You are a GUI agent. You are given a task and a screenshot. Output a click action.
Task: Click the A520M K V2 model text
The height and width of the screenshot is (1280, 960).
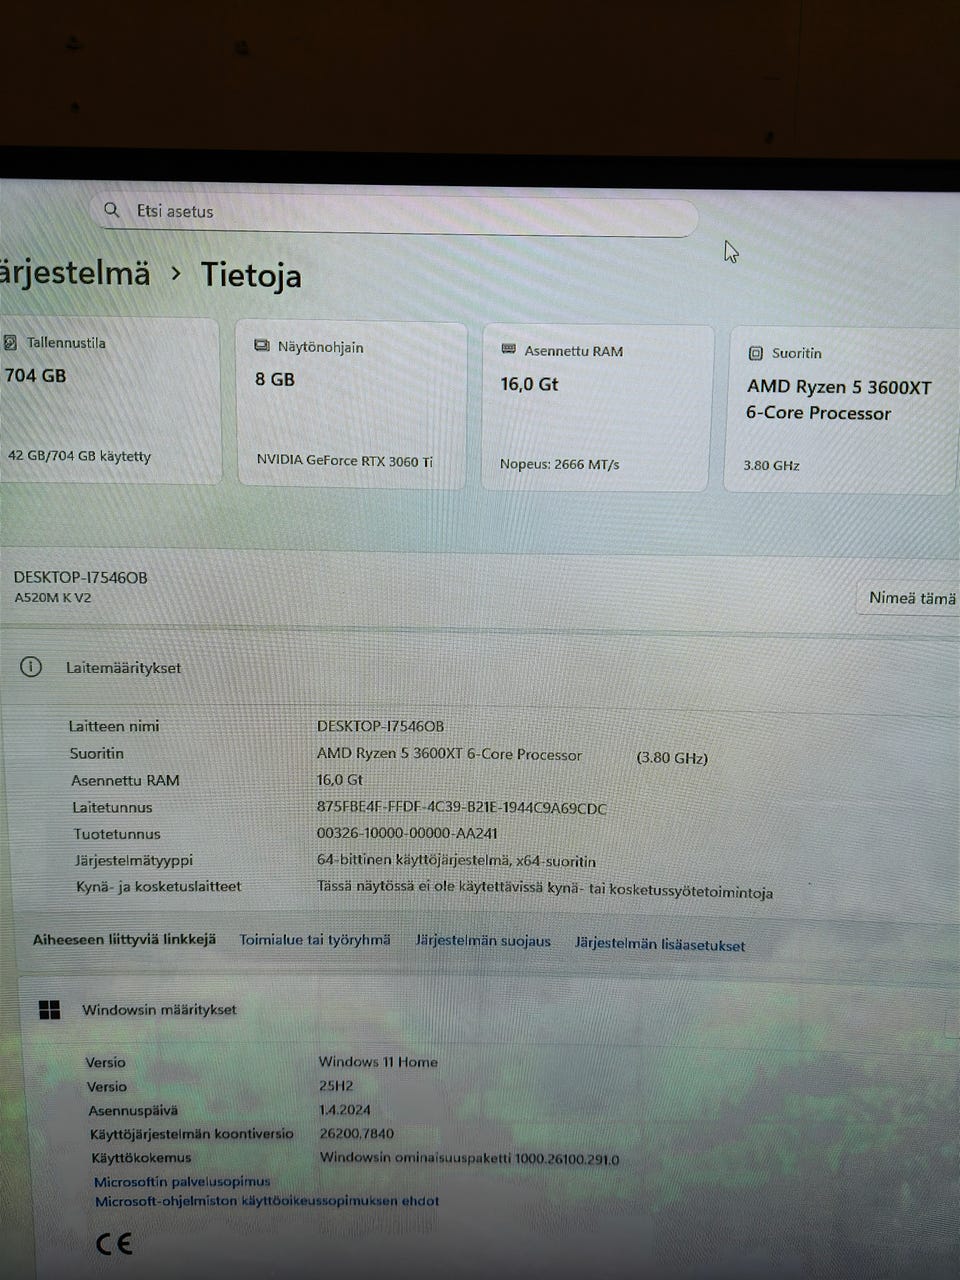(x=53, y=597)
